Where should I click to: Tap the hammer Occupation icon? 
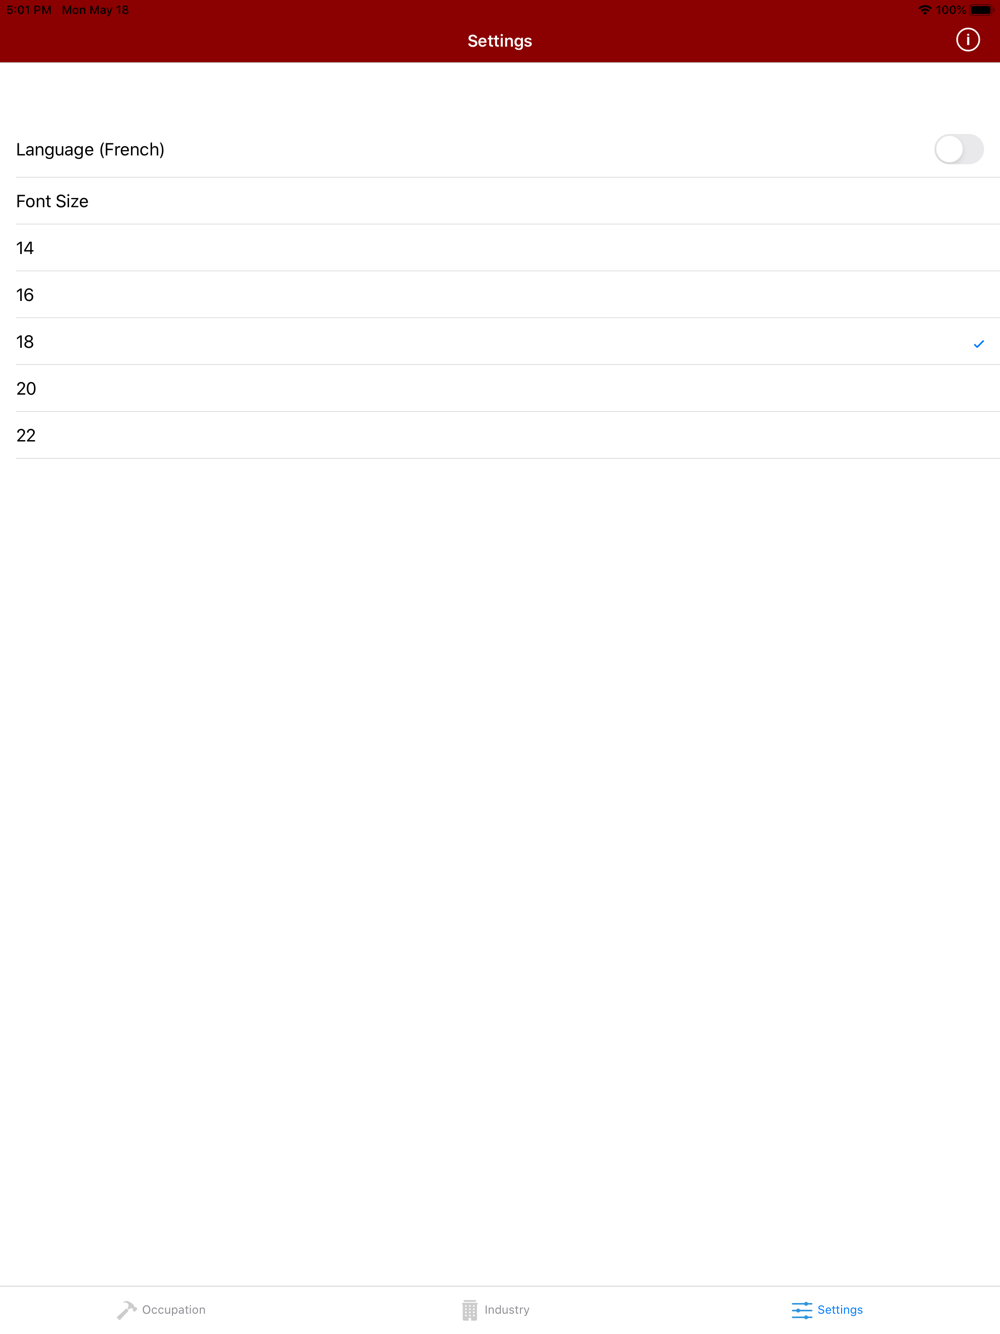point(126,1310)
